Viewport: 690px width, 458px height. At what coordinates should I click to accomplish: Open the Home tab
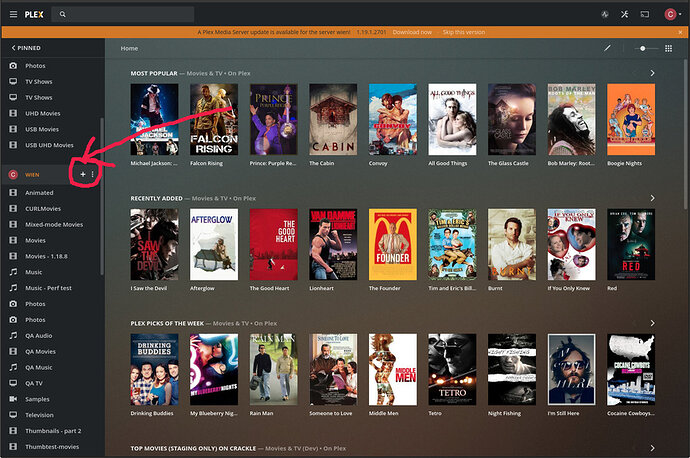click(129, 48)
